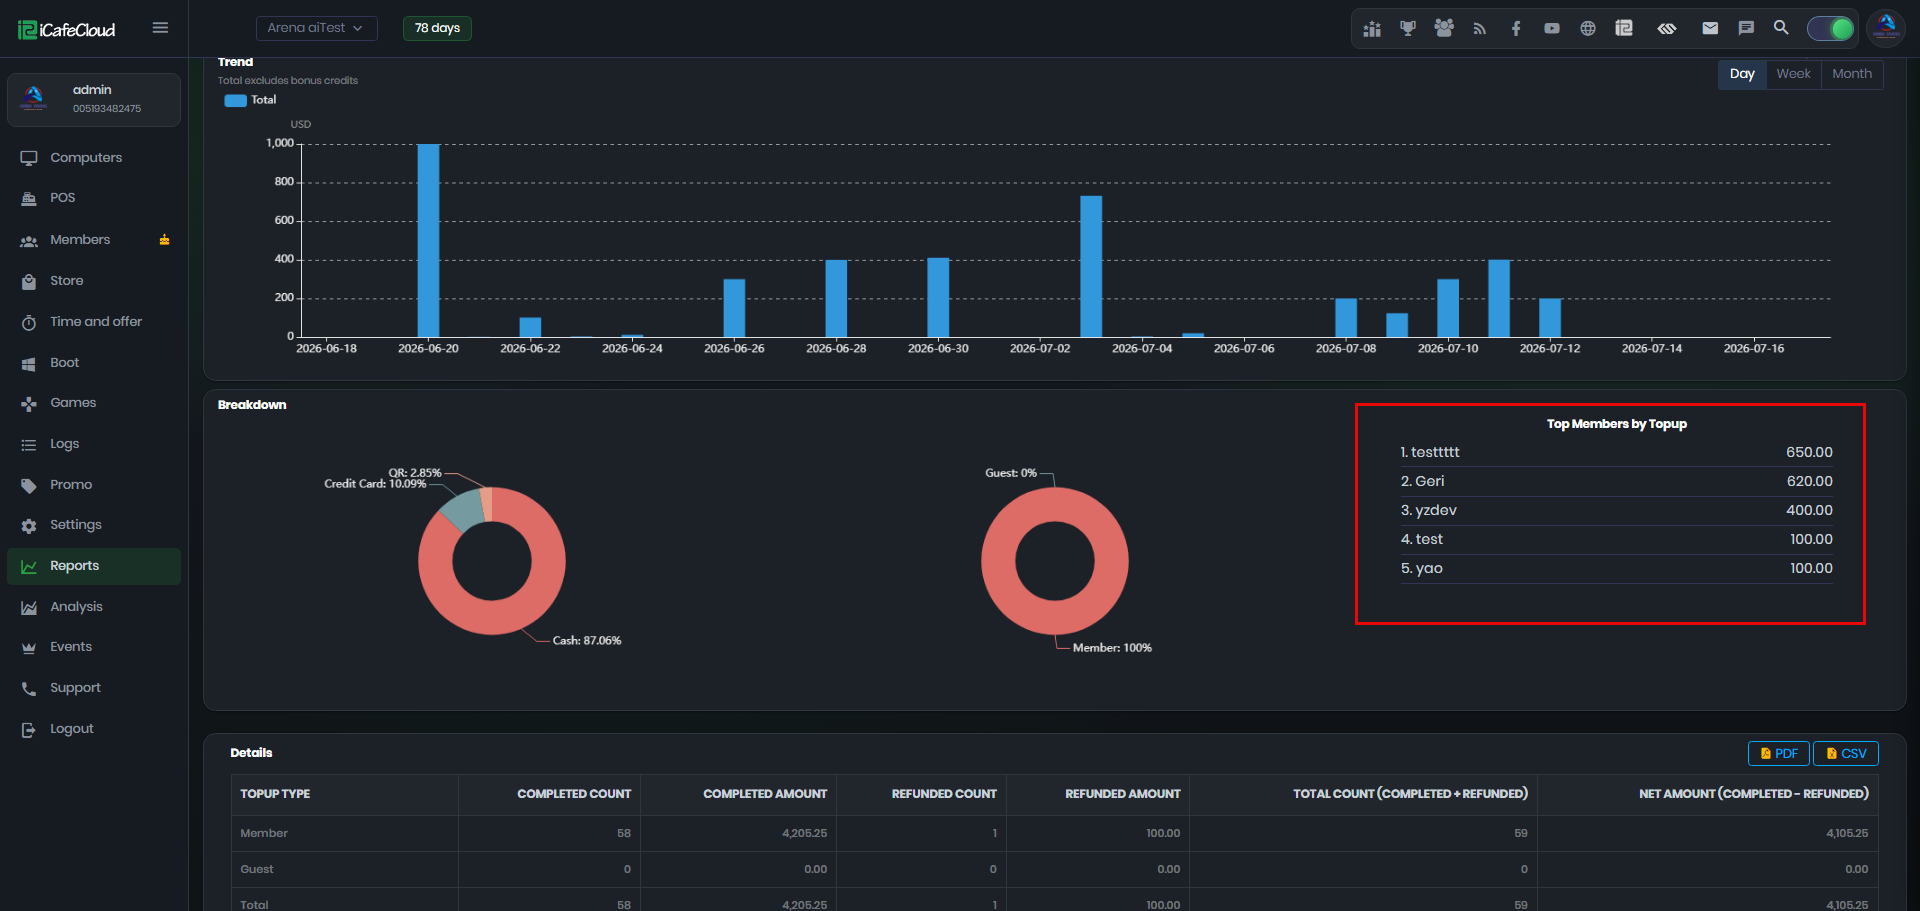Click the globe website icon
The width and height of the screenshot is (1920, 911).
[x=1588, y=28]
